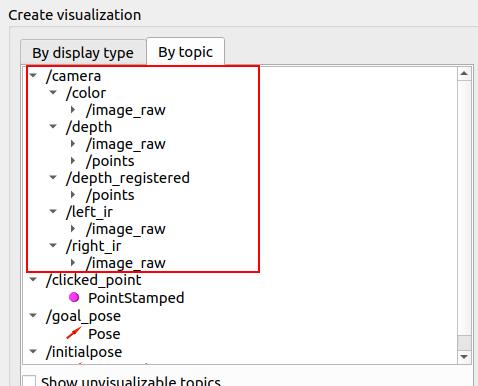478x386 pixels.
Task: Click the scrollbar up arrow
Action: click(x=464, y=73)
